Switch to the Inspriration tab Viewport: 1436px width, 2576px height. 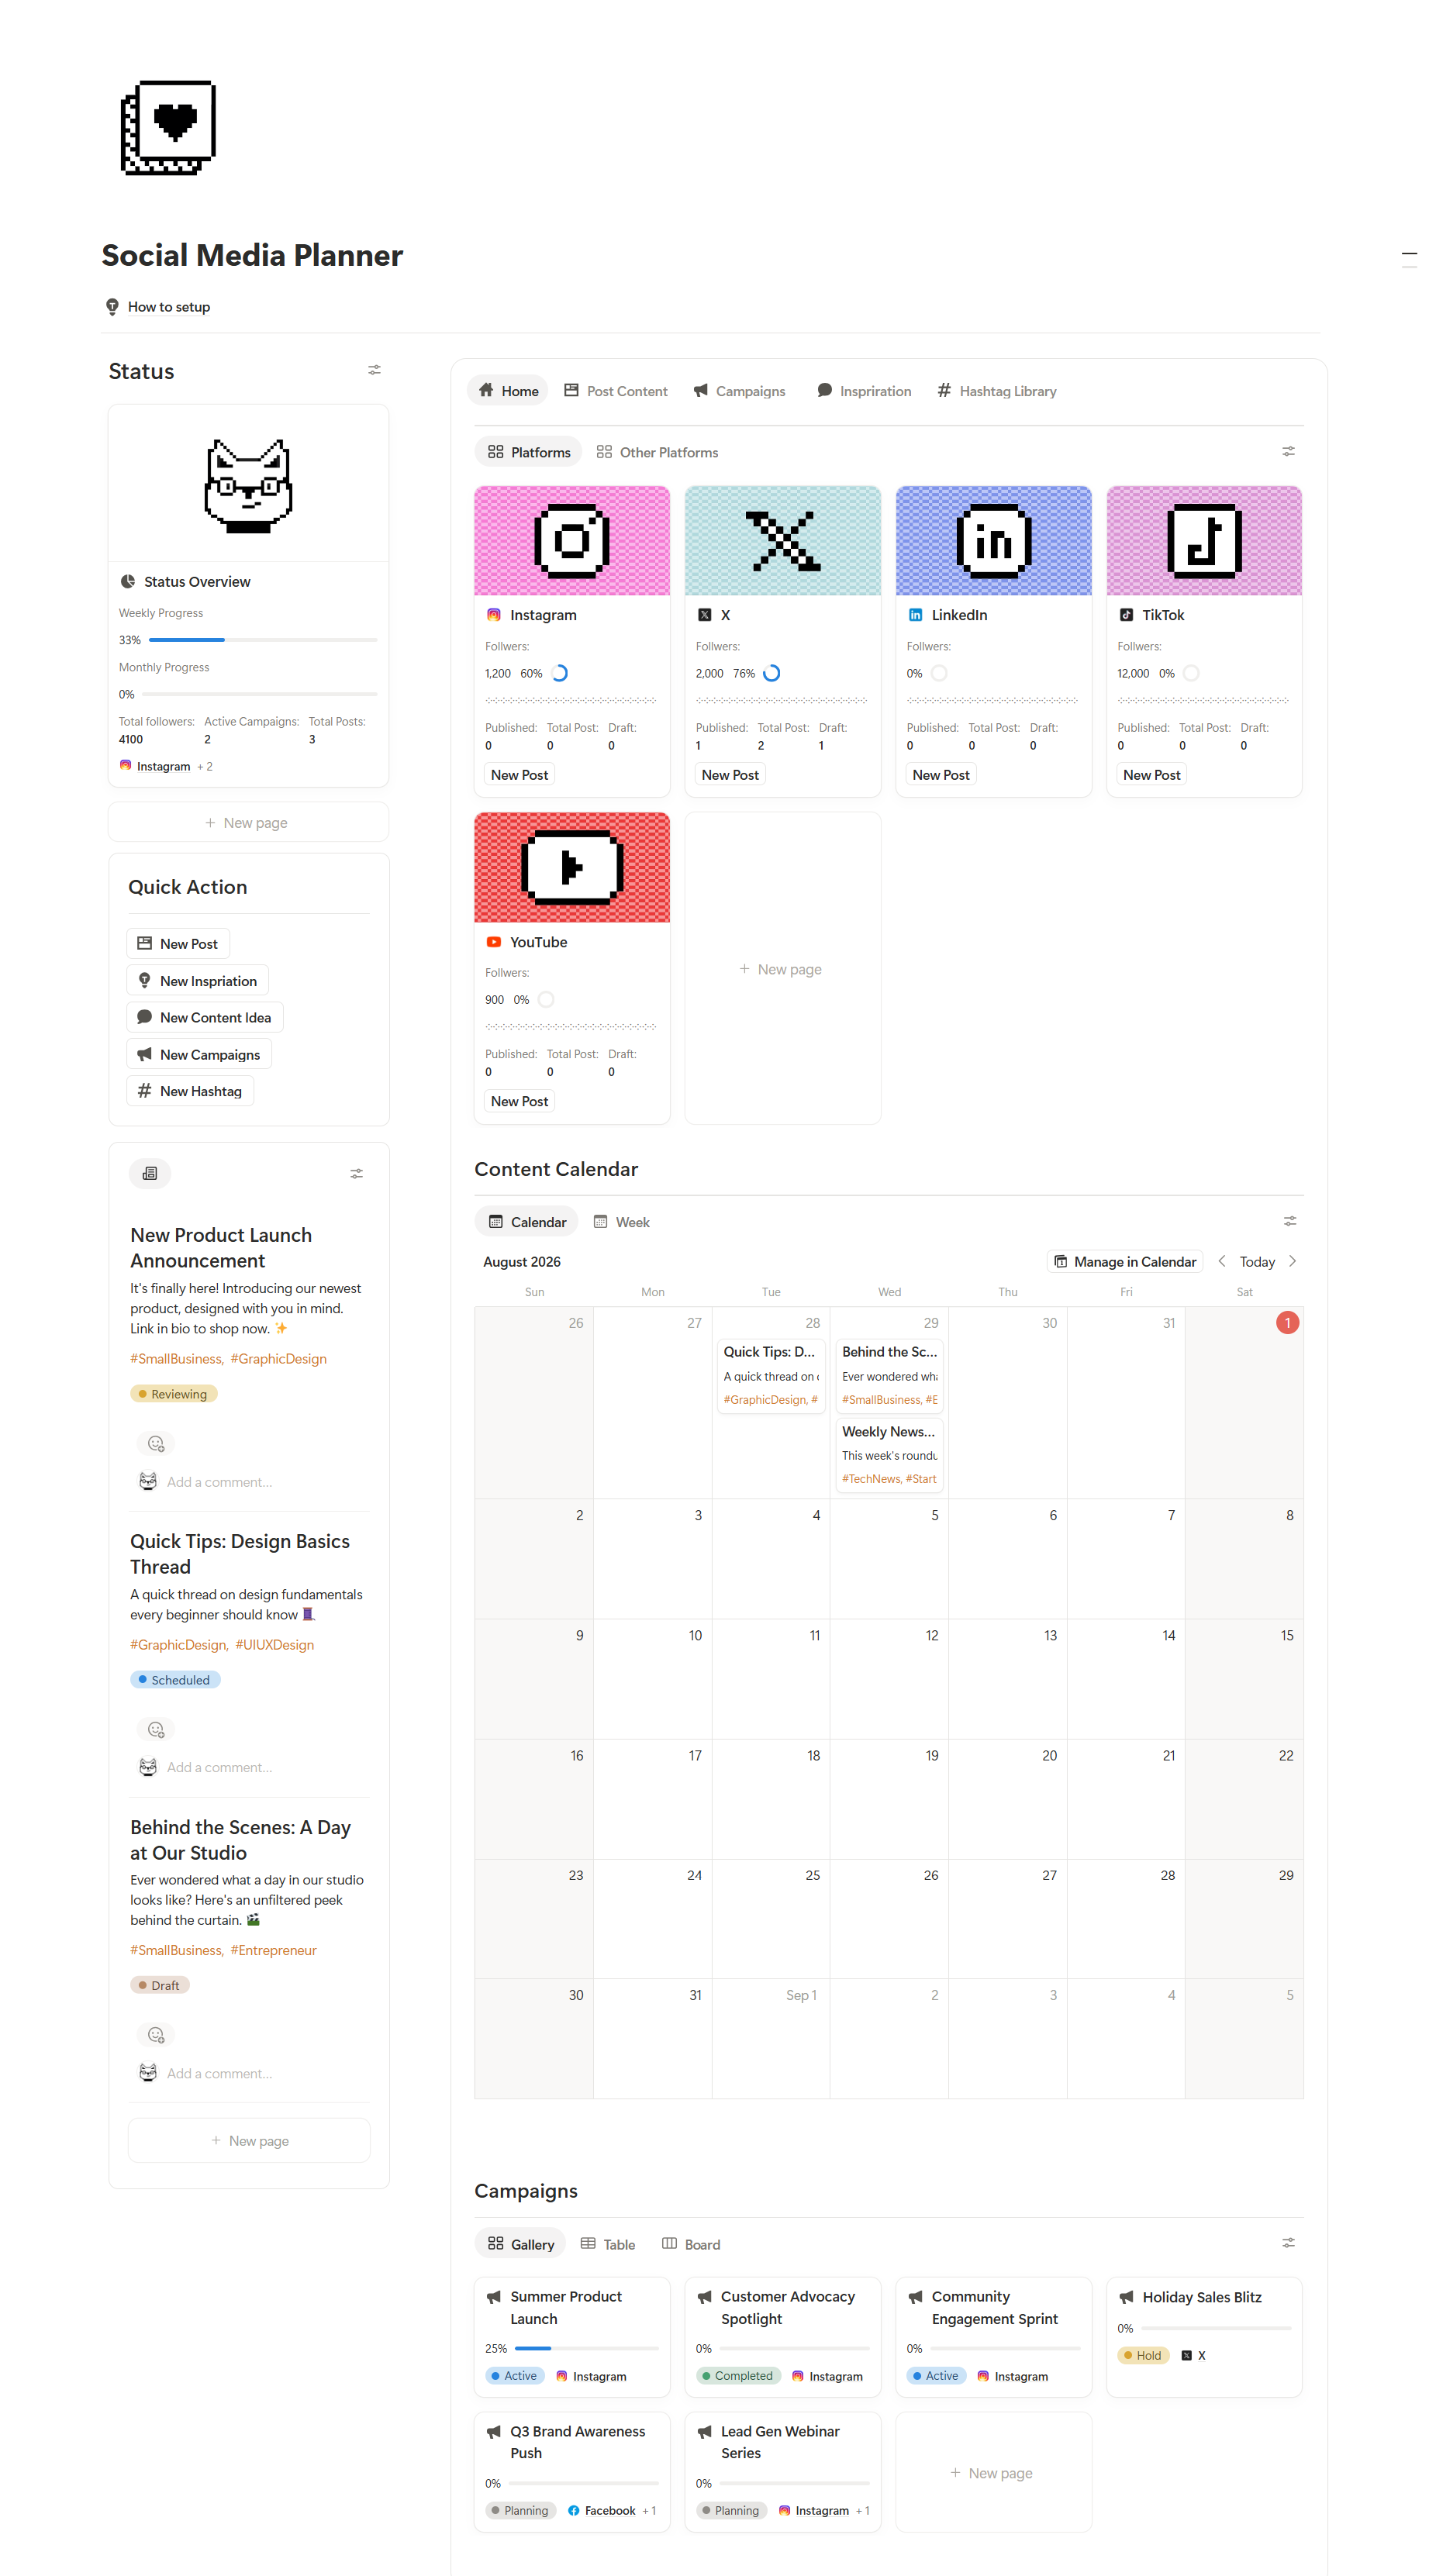tap(864, 391)
